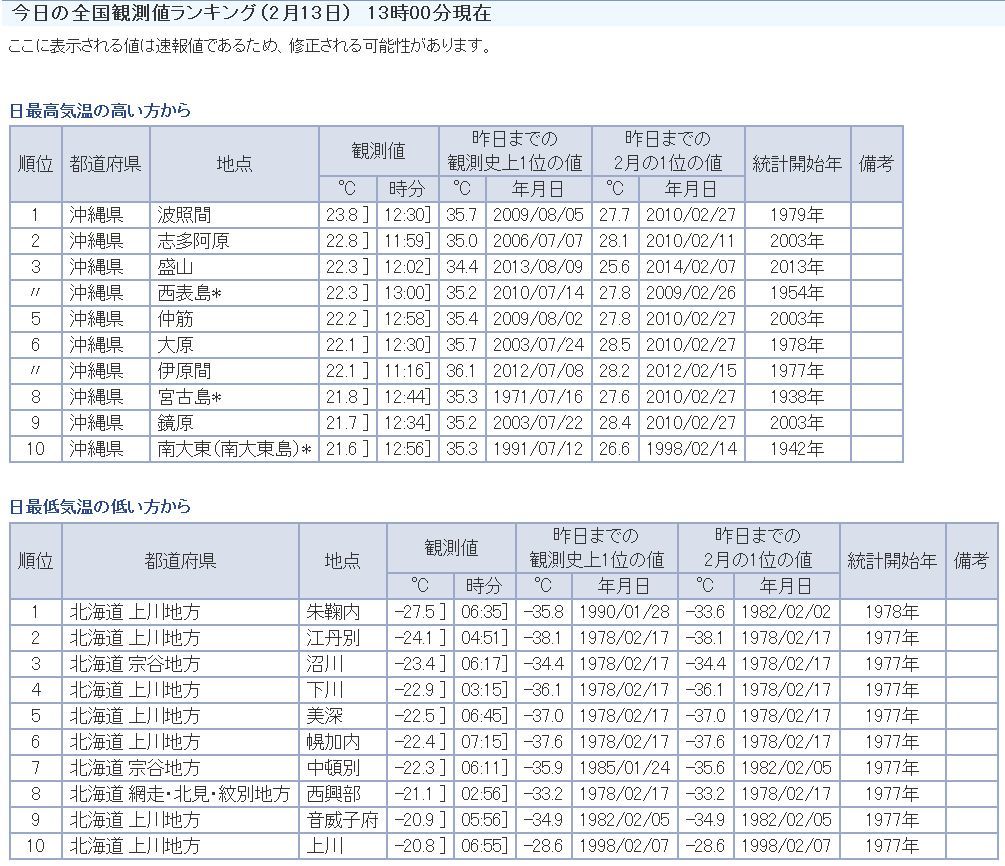Image resolution: width=1005 pixels, height=866 pixels.
Task: Click the 1938年 start year cell
Action: (797, 397)
